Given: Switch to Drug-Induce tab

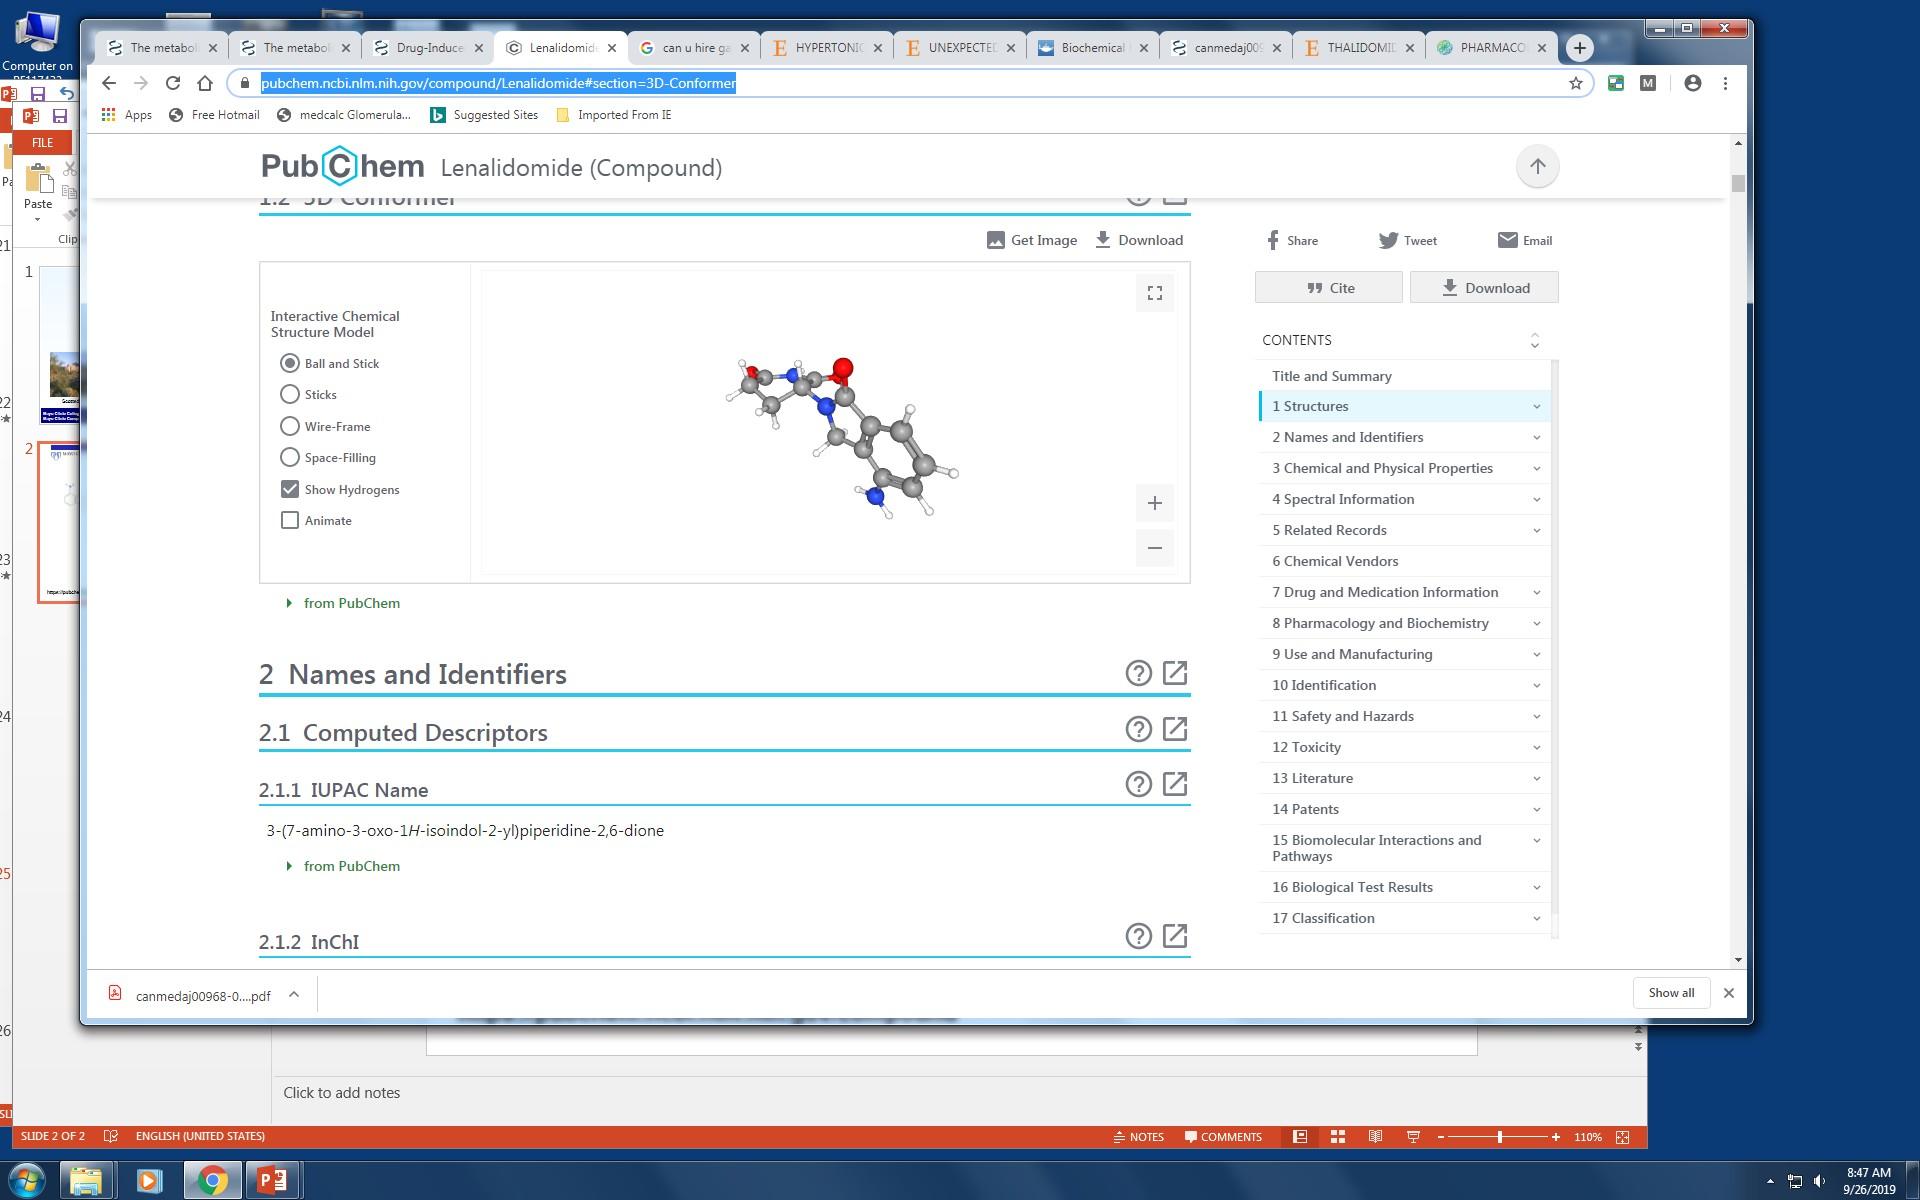Looking at the screenshot, I should (428, 47).
